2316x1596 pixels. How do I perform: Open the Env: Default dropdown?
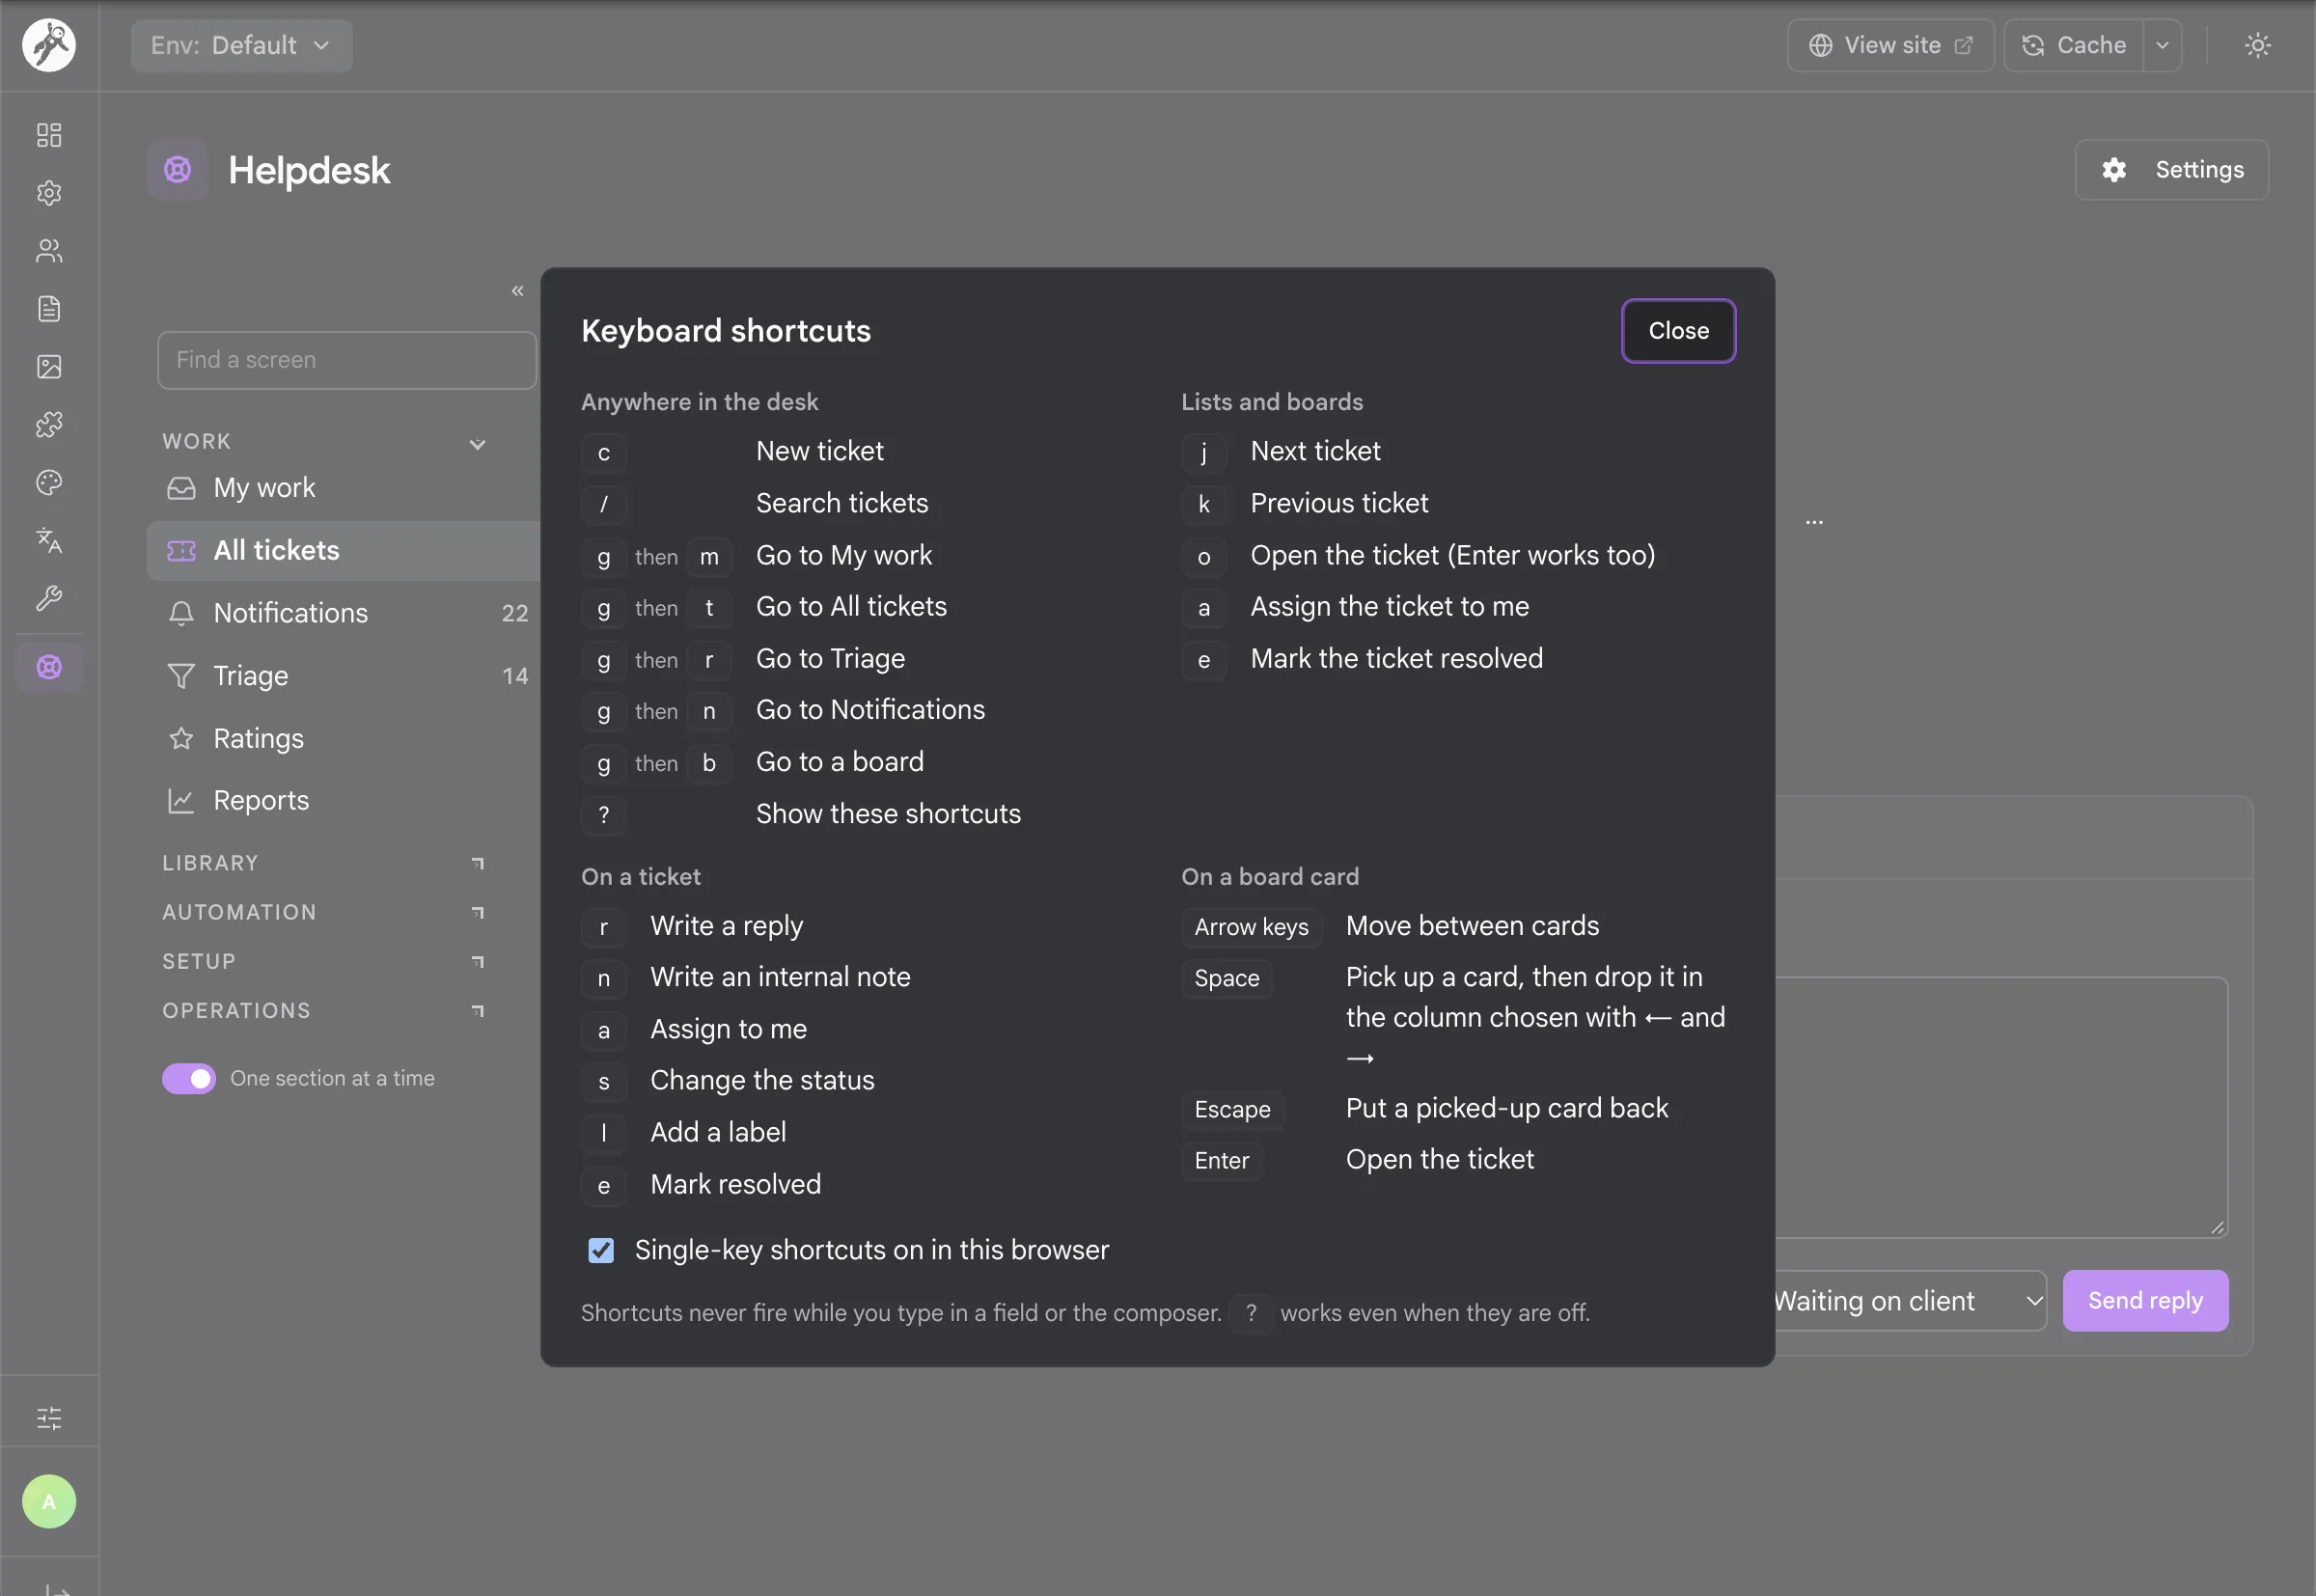pos(241,45)
